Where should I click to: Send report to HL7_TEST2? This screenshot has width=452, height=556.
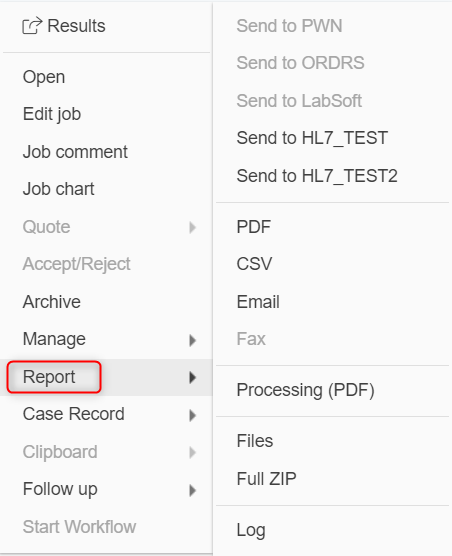click(317, 176)
